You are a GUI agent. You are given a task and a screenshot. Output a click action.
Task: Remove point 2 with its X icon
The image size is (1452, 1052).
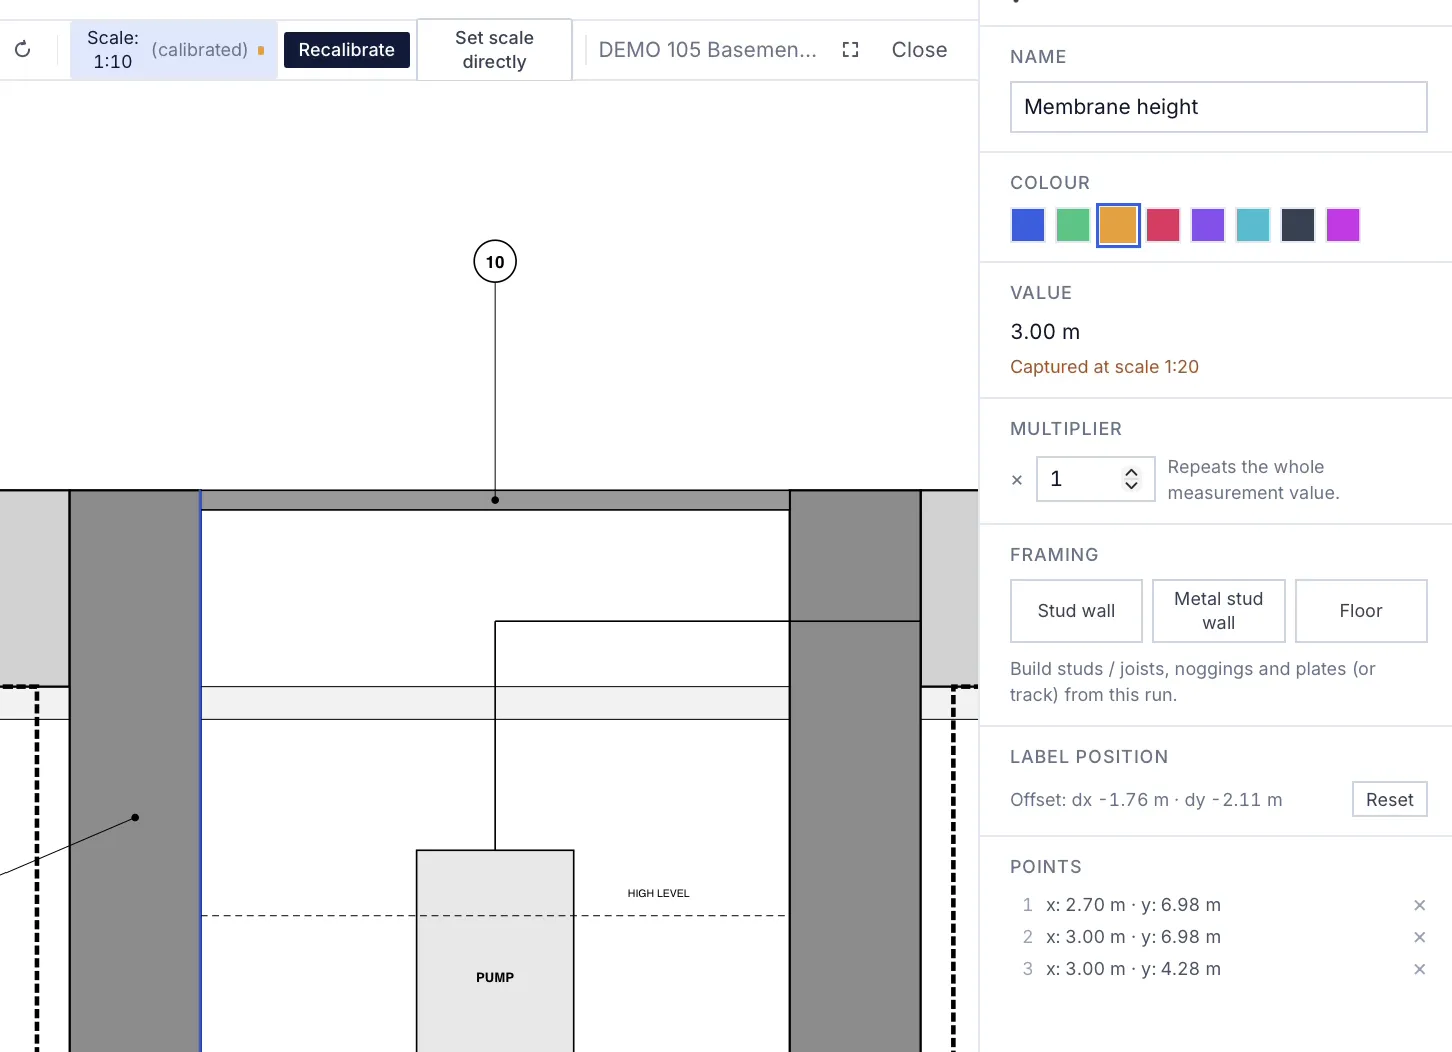1419,937
